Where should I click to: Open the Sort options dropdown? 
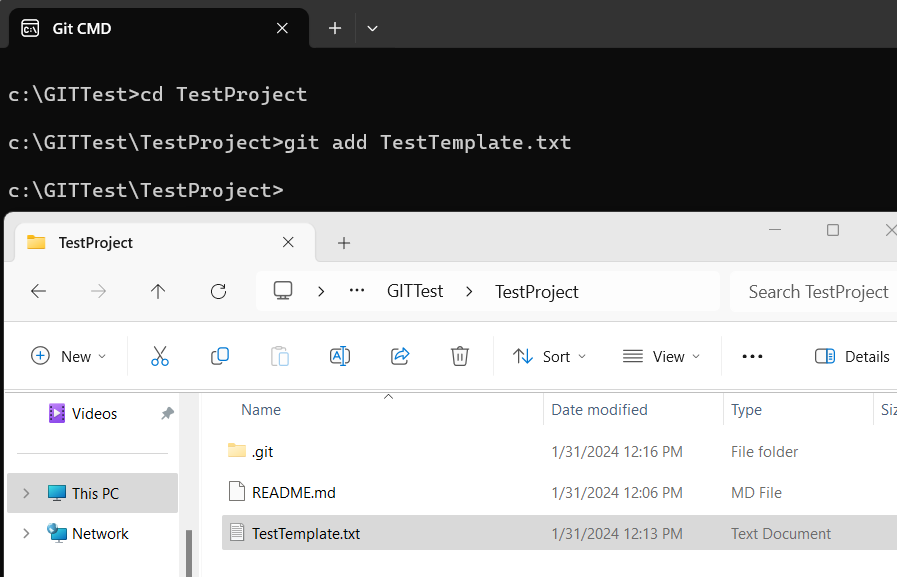[x=548, y=355]
